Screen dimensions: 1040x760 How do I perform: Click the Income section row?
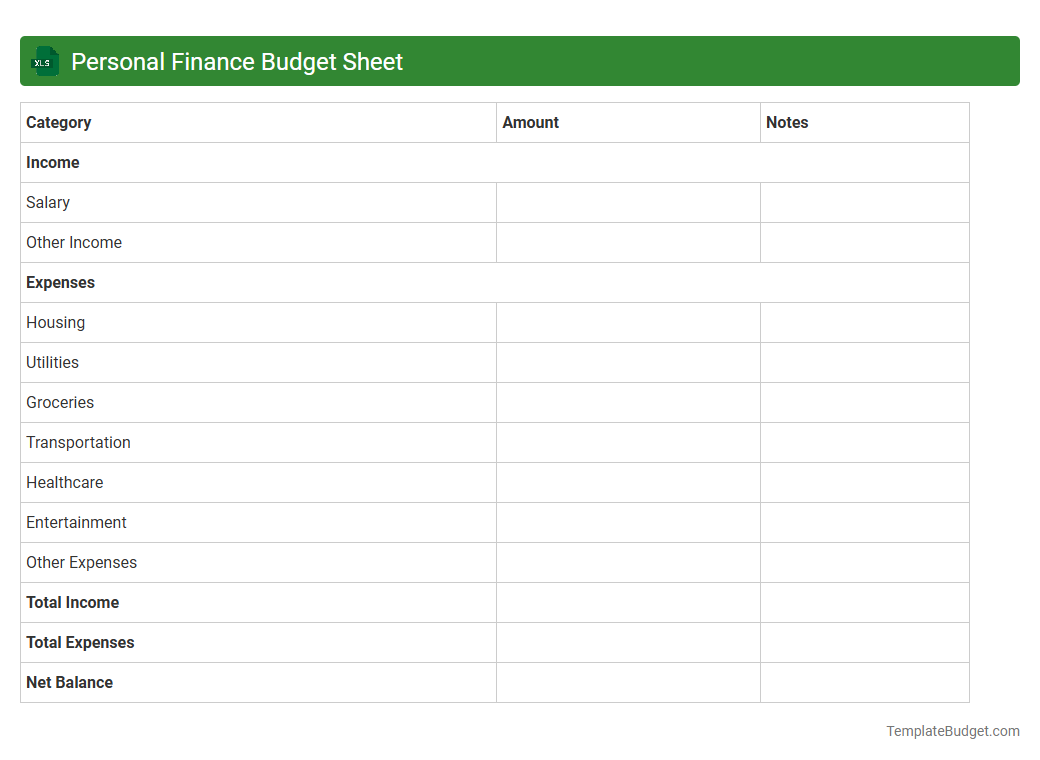click(52, 162)
